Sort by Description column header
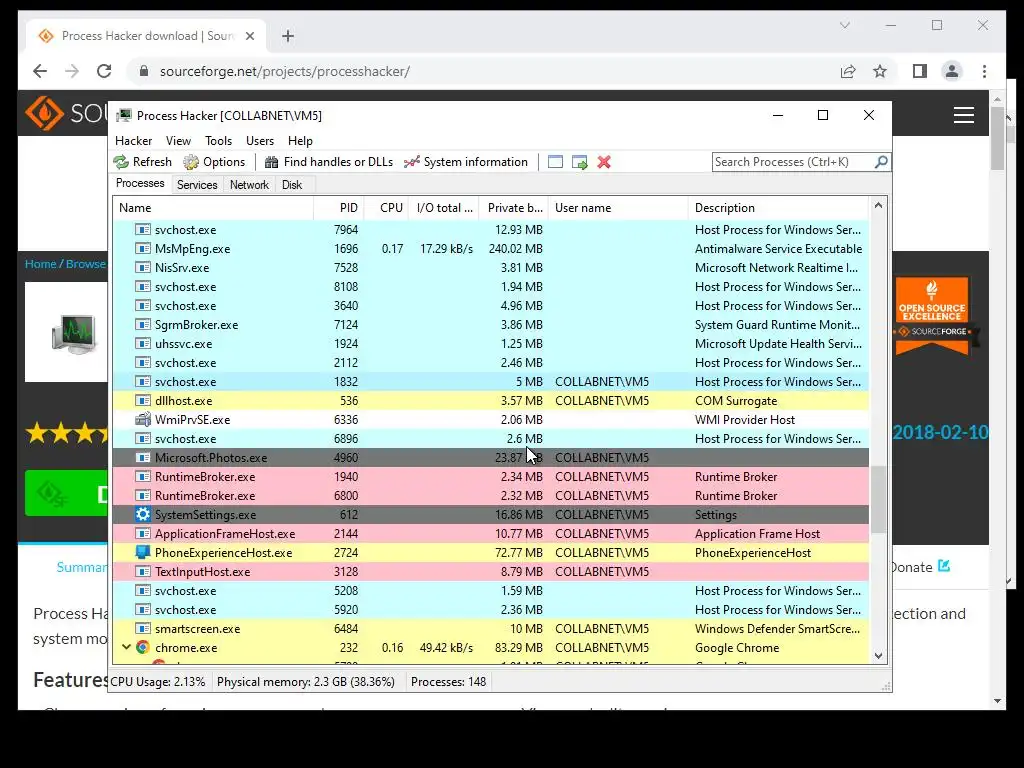This screenshot has width=1024, height=768. pos(778,208)
